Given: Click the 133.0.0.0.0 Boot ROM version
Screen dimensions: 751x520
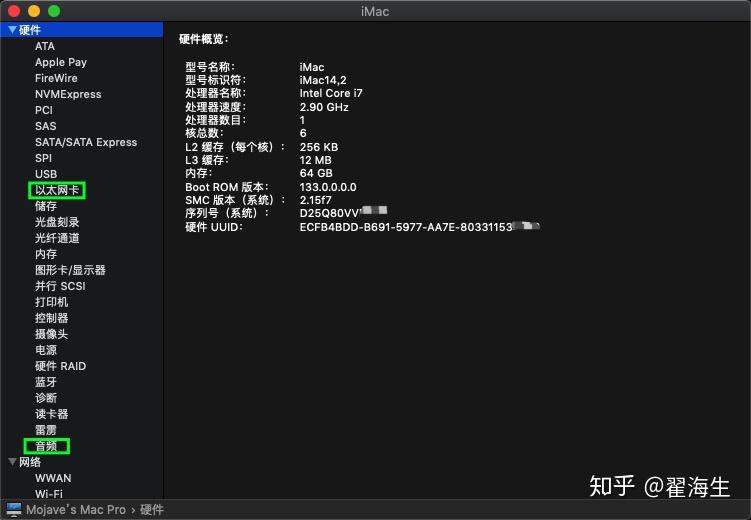Looking at the screenshot, I should [x=328, y=187].
